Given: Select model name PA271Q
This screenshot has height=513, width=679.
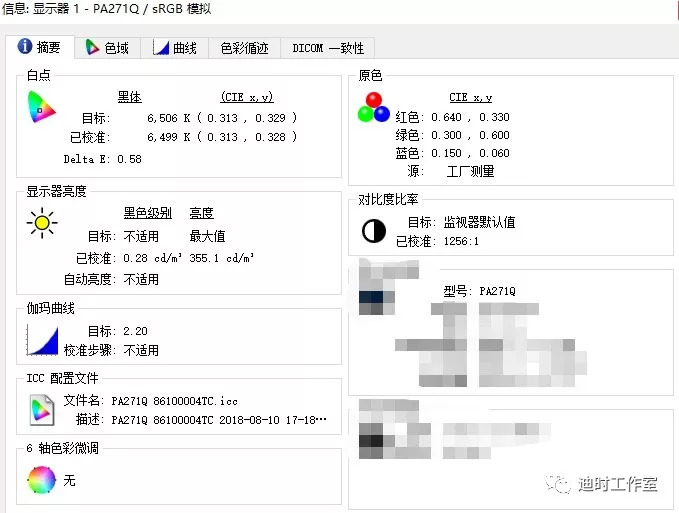Looking at the screenshot, I should click(x=498, y=291).
